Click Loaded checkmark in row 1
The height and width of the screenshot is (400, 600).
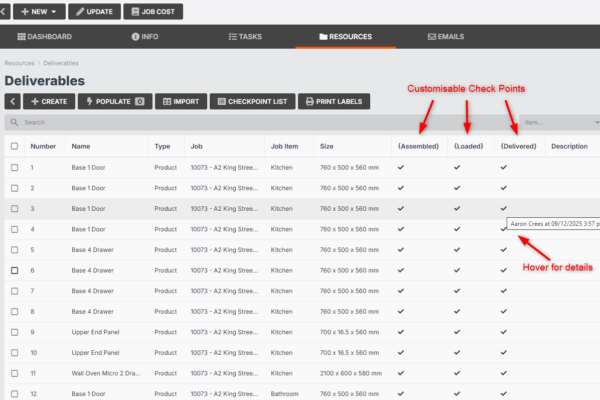(x=457, y=168)
